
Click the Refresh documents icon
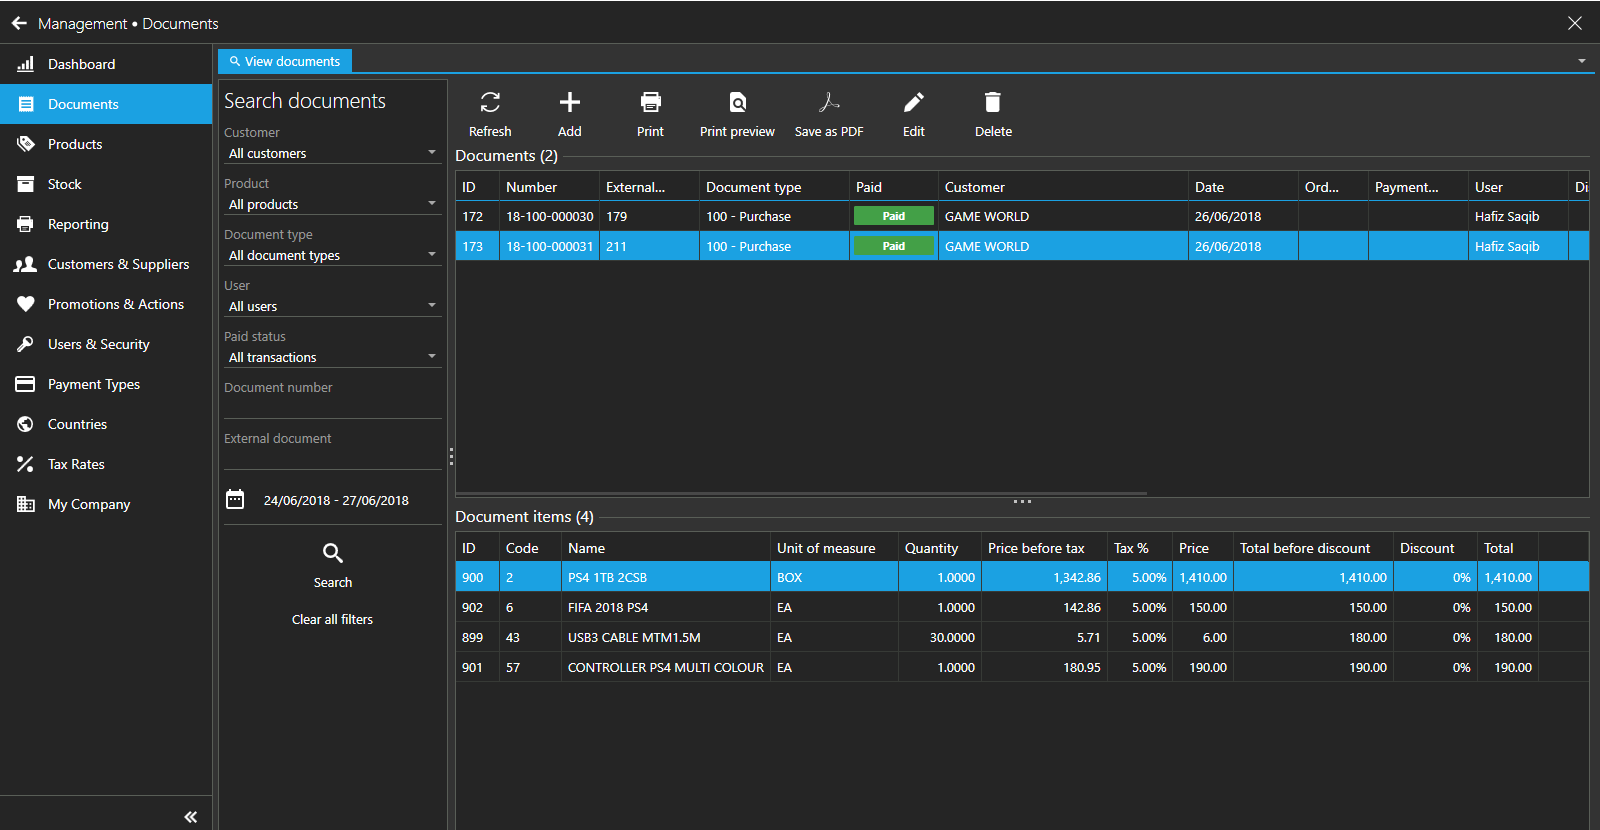click(x=490, y=103)
